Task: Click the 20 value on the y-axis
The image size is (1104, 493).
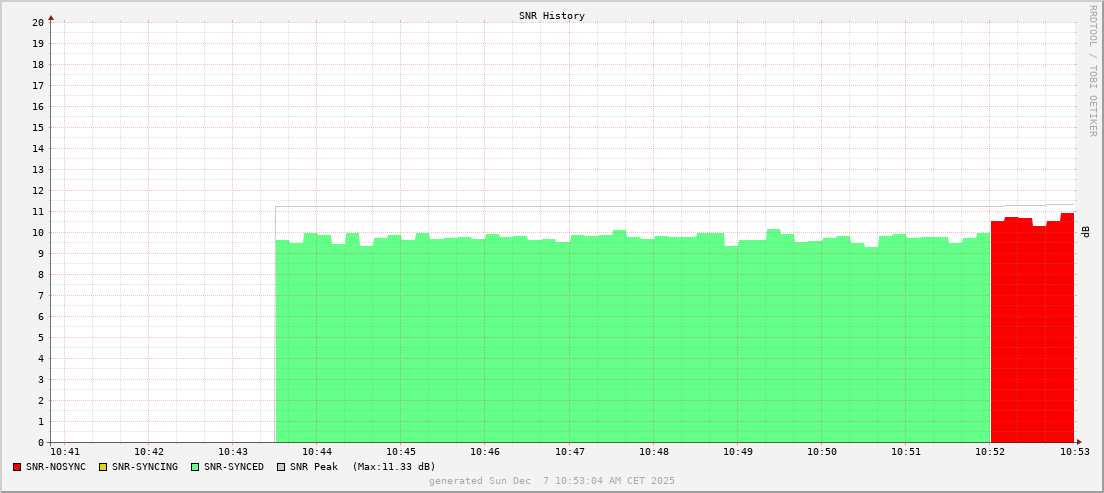Action: 37,22
